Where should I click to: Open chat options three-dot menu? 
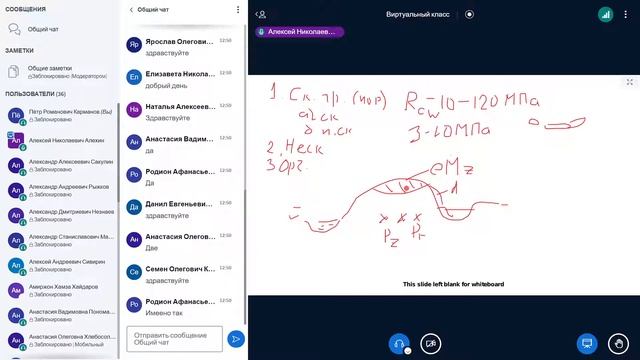point(238,10)
